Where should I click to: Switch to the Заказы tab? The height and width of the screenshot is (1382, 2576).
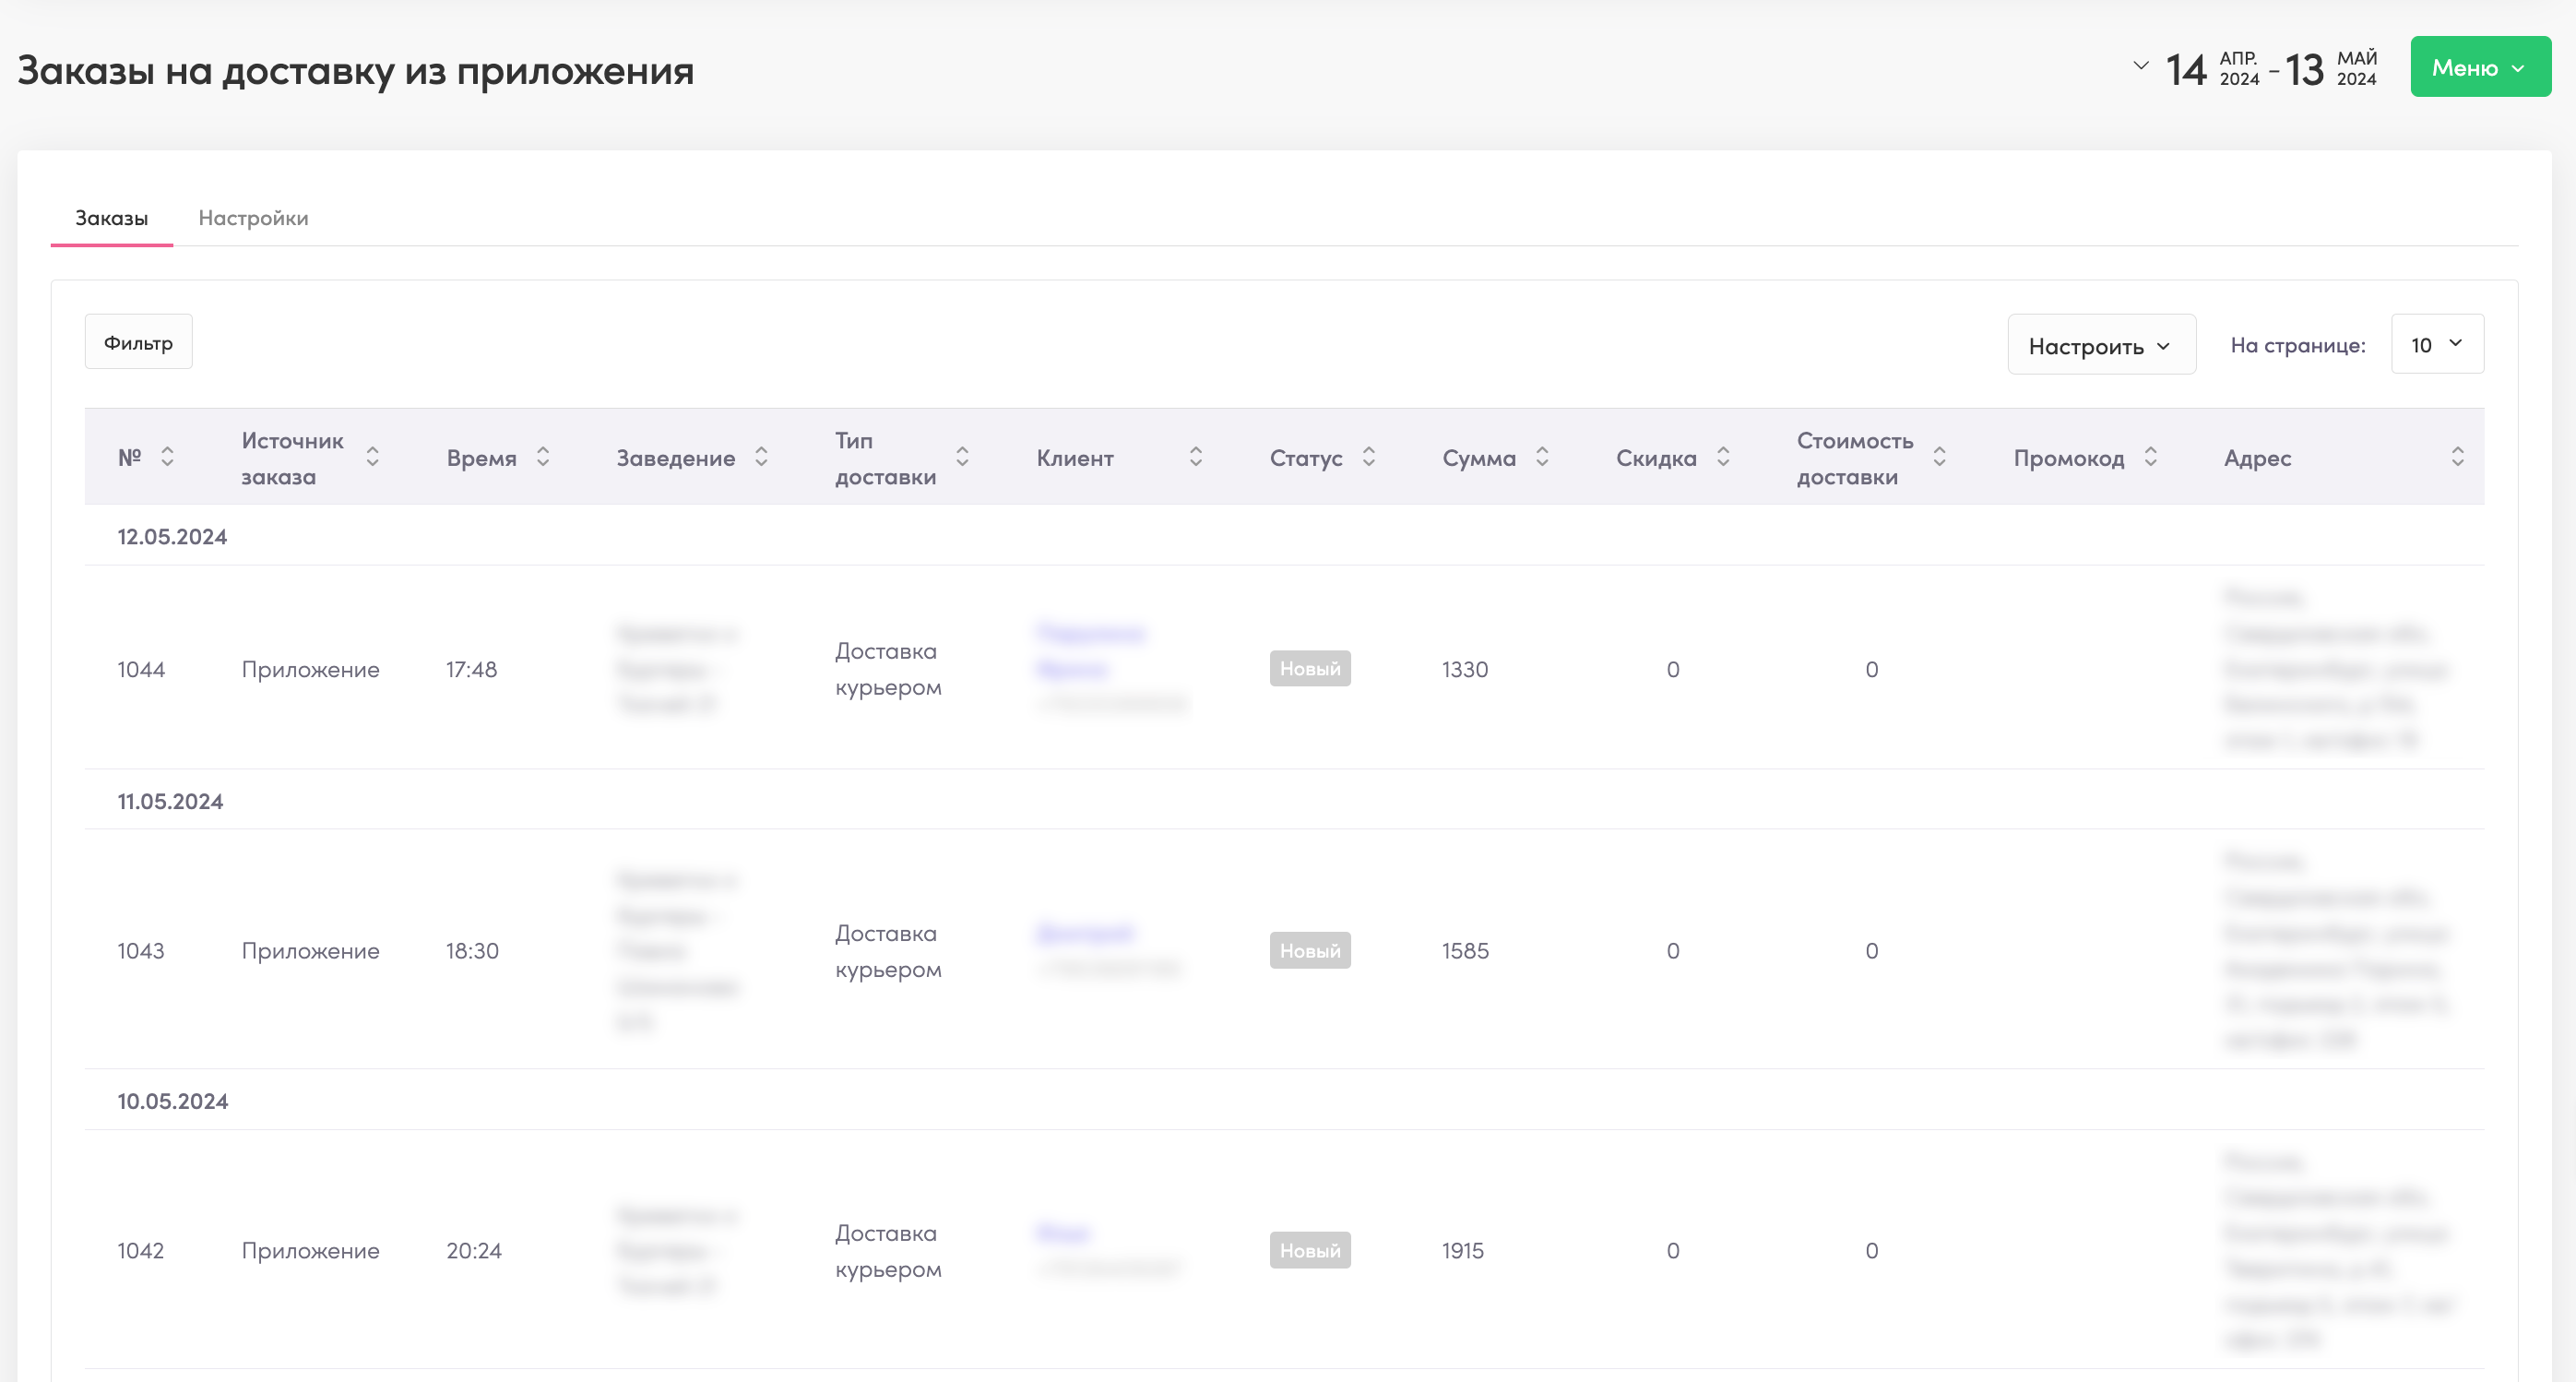click(111, 218)
